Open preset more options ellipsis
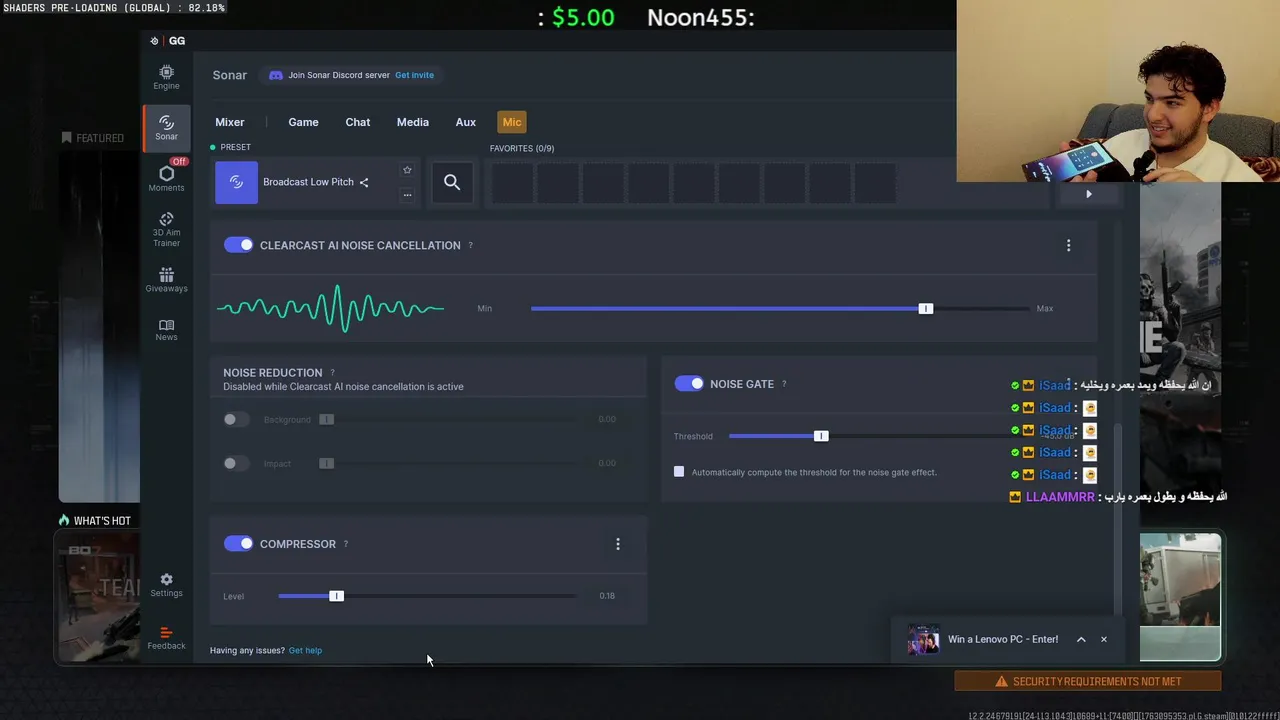1280x720 pixels. tap(407, 195)
